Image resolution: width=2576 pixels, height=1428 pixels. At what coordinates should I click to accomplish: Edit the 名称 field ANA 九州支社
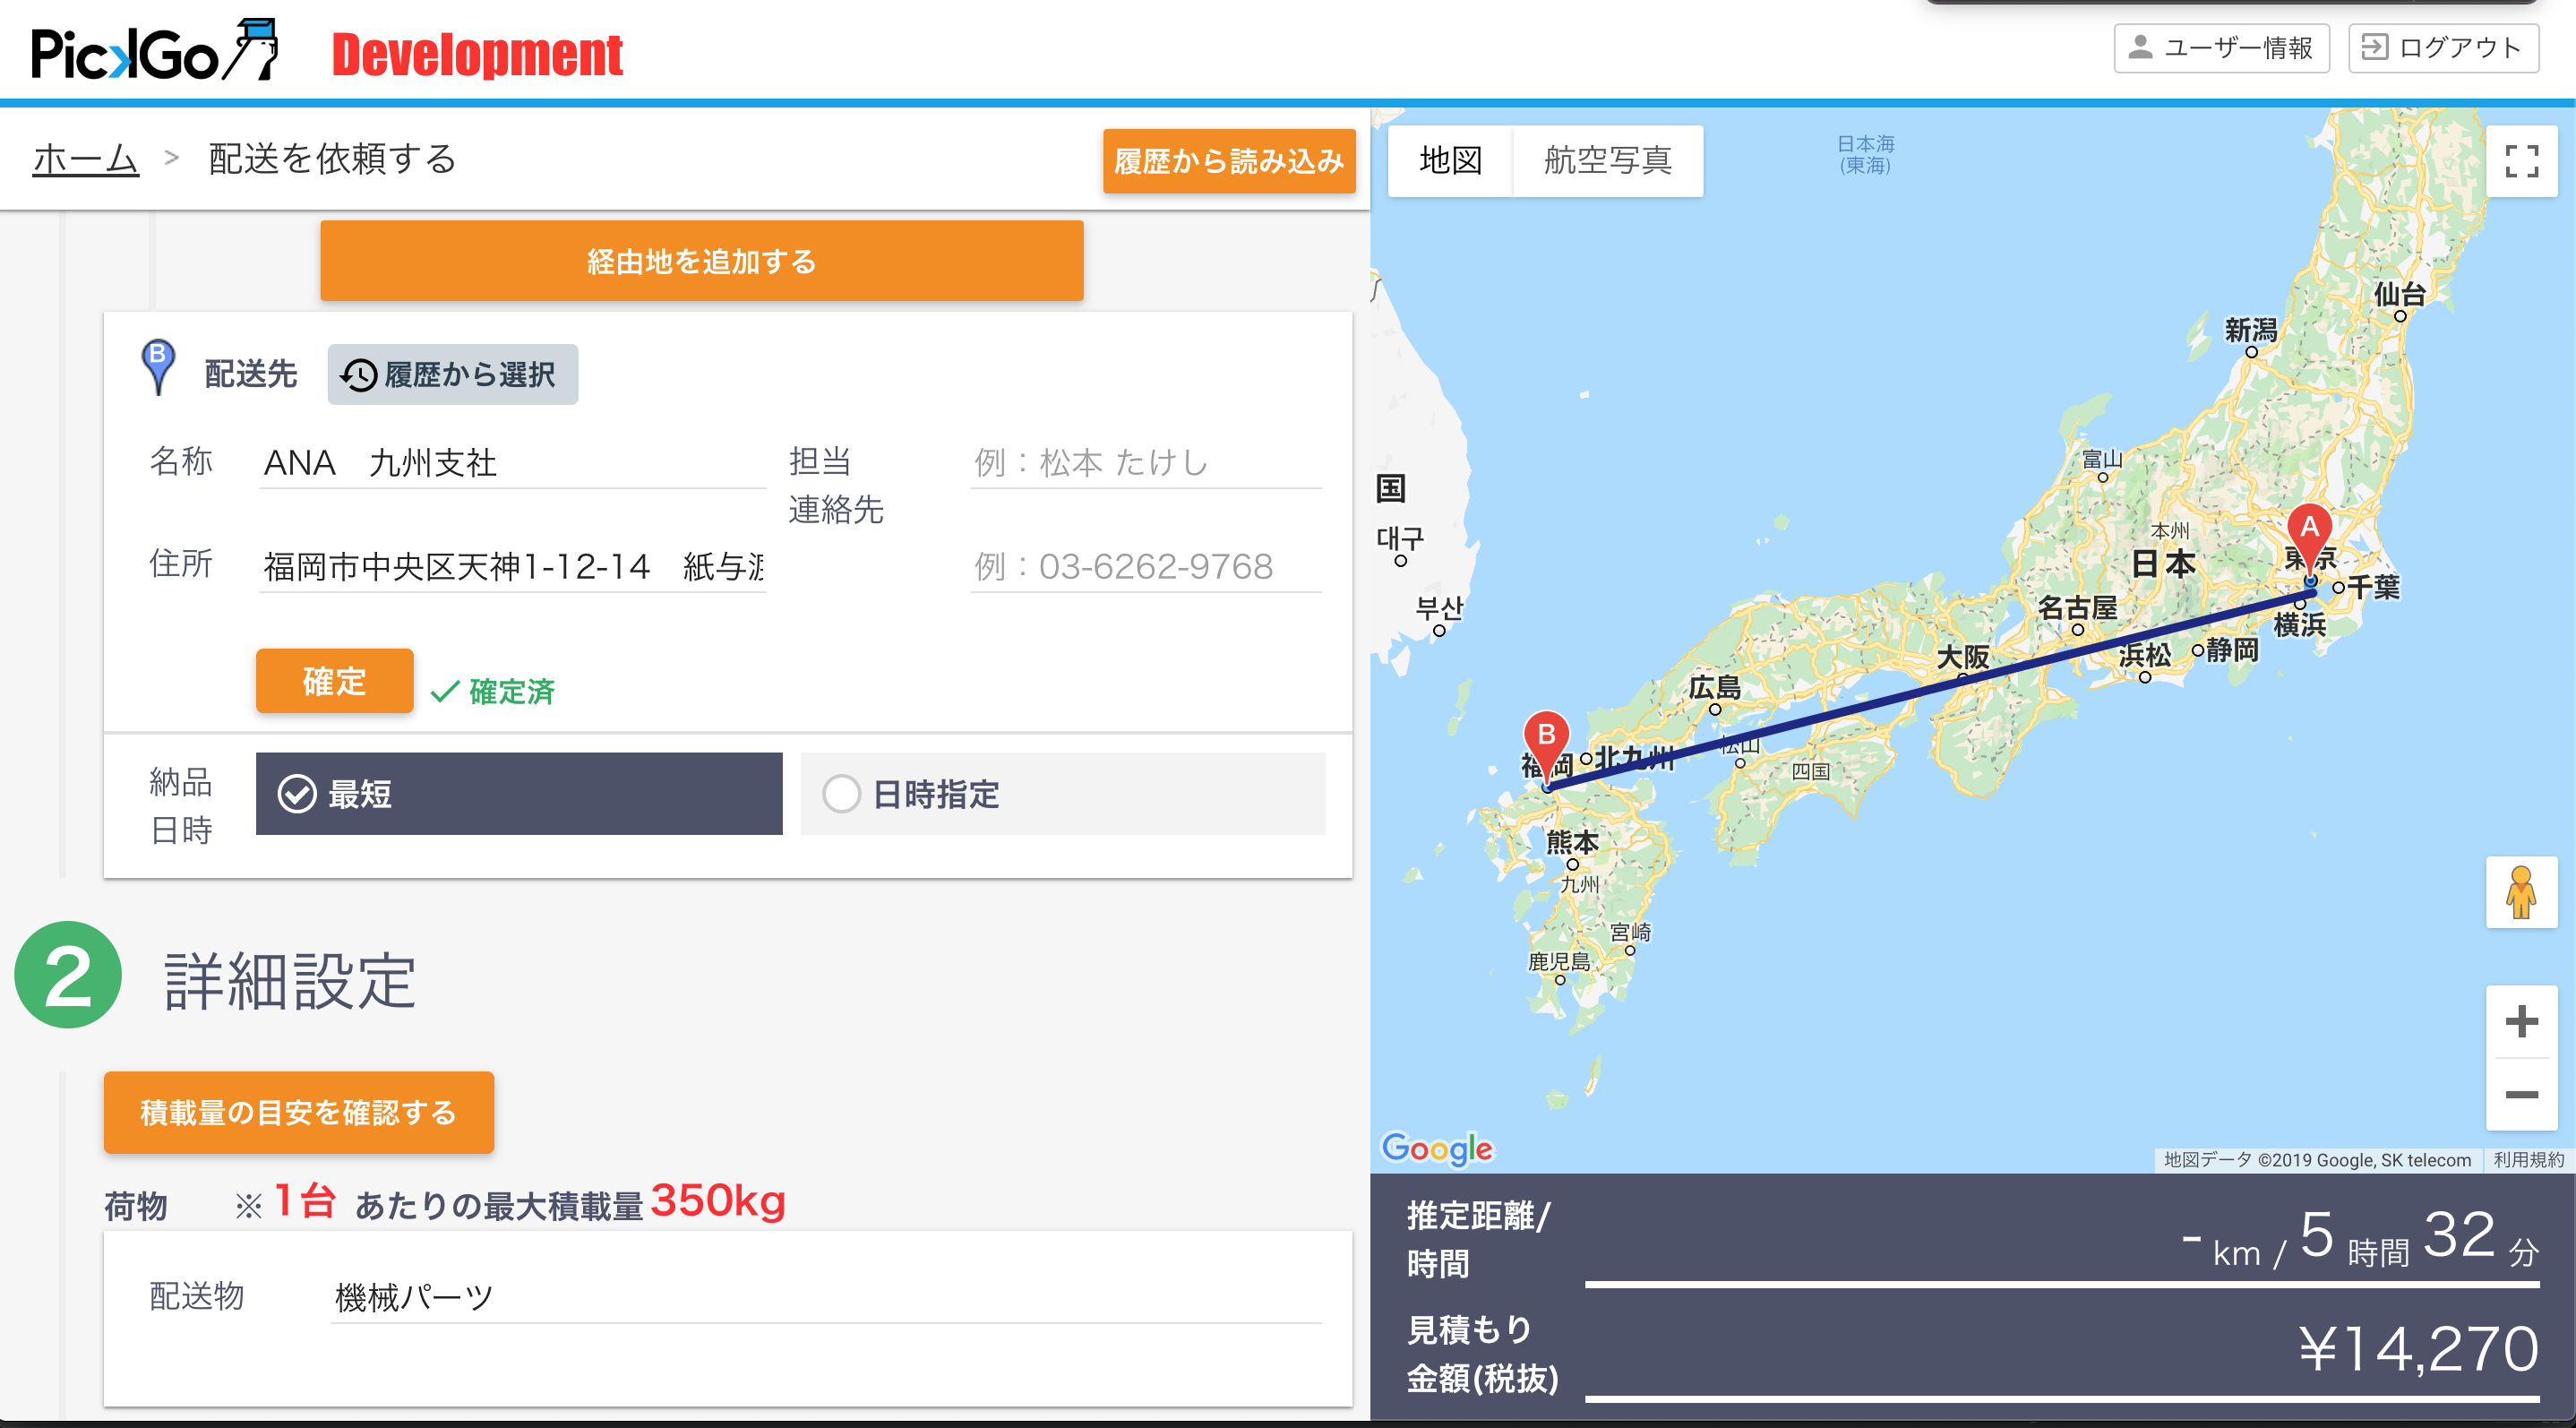[513, 463]
